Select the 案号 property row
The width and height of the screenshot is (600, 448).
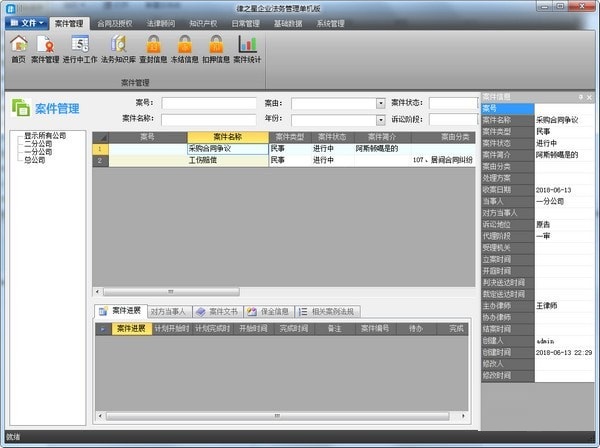coord(538,109)
